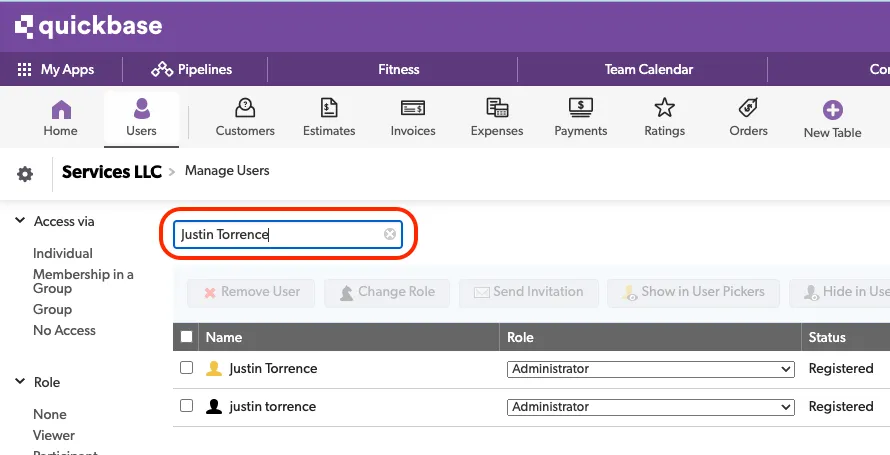Collapse the Access via section
The height and width of the screenshot is (455, 890).
pyautogui.click(x=20, y=221)
